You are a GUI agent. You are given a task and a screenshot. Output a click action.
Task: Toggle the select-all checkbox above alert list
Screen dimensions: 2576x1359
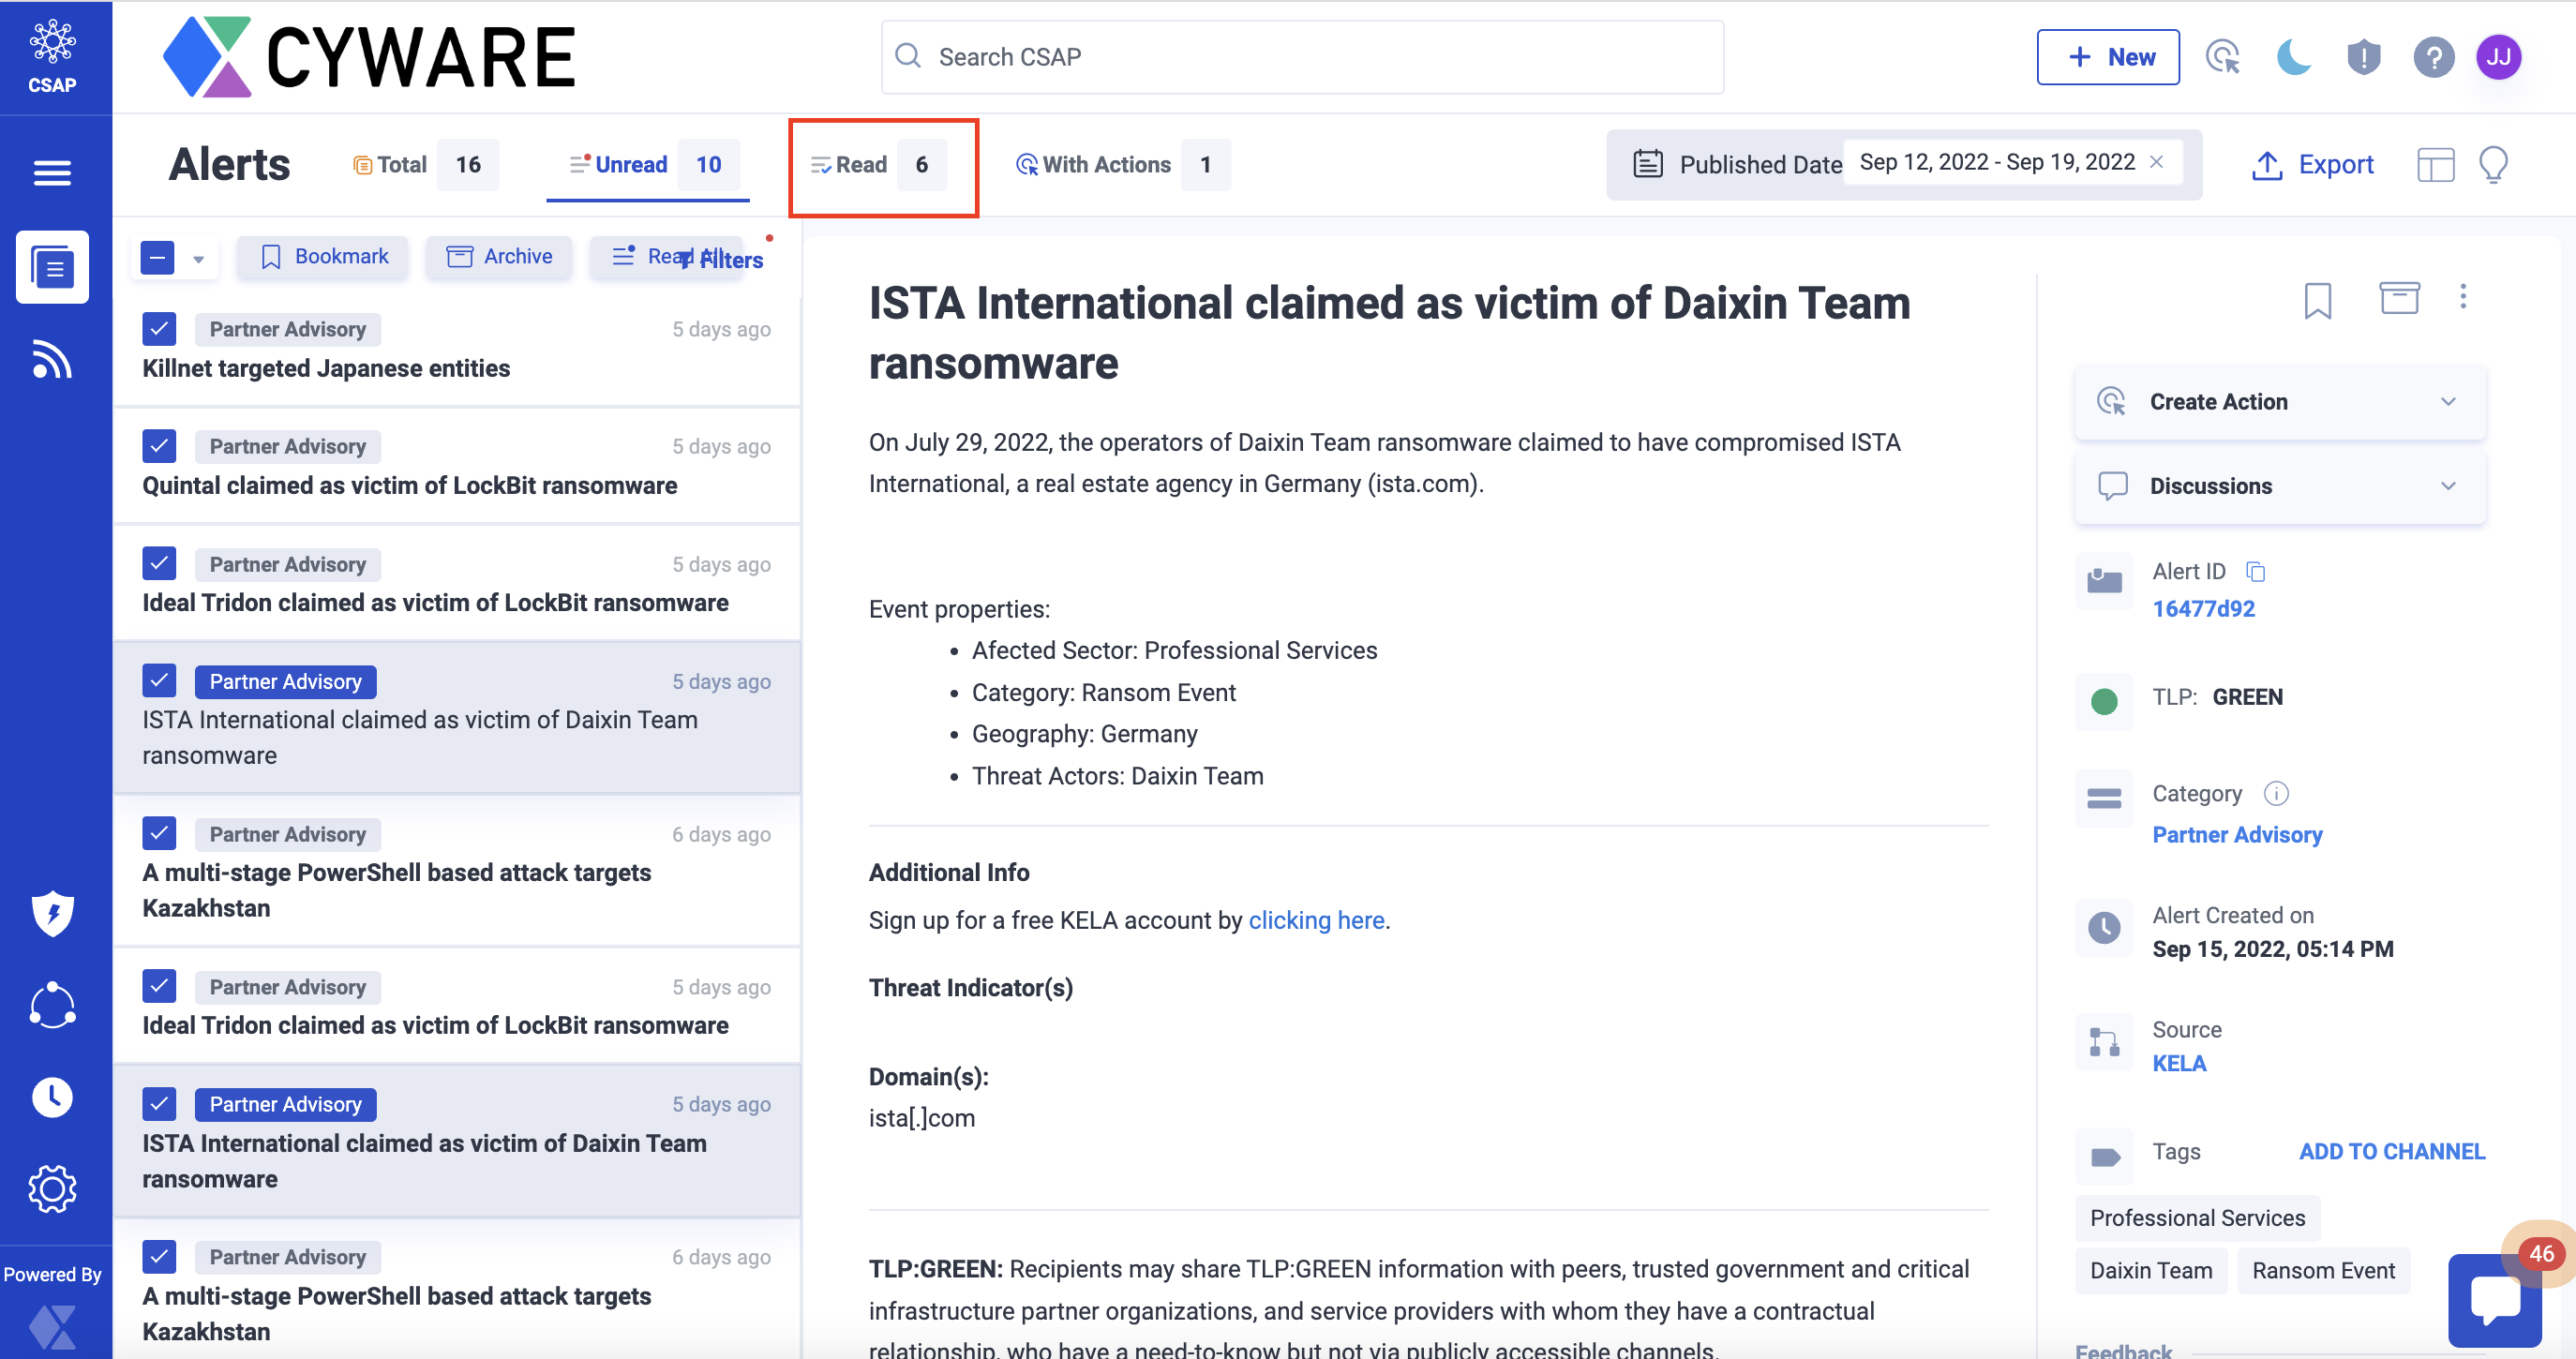(x=158, y=257)
